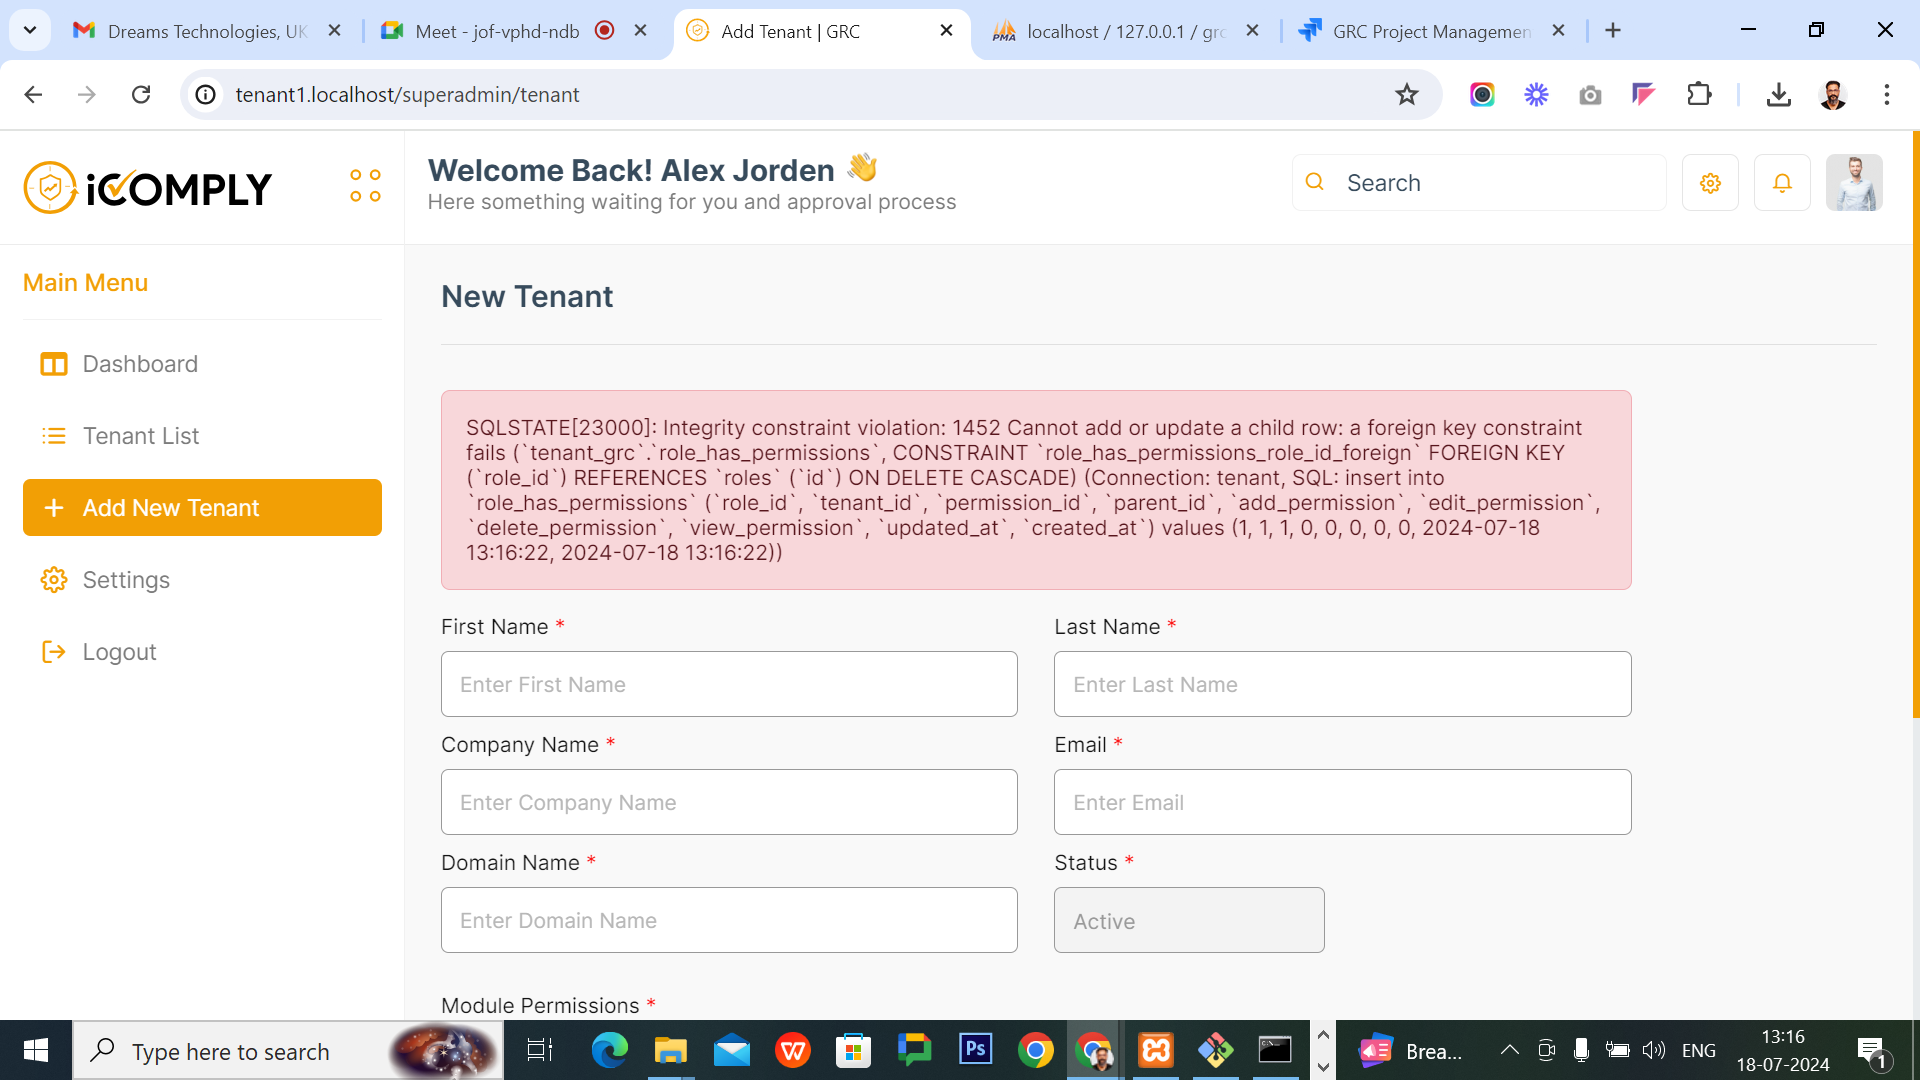
Task: Go to Tenant List menu item
Action: point(141,436)
